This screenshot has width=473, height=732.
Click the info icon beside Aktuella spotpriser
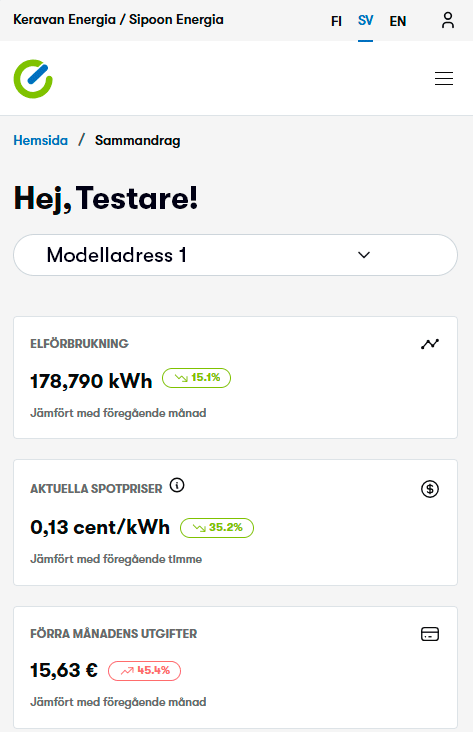coord(177,486)
